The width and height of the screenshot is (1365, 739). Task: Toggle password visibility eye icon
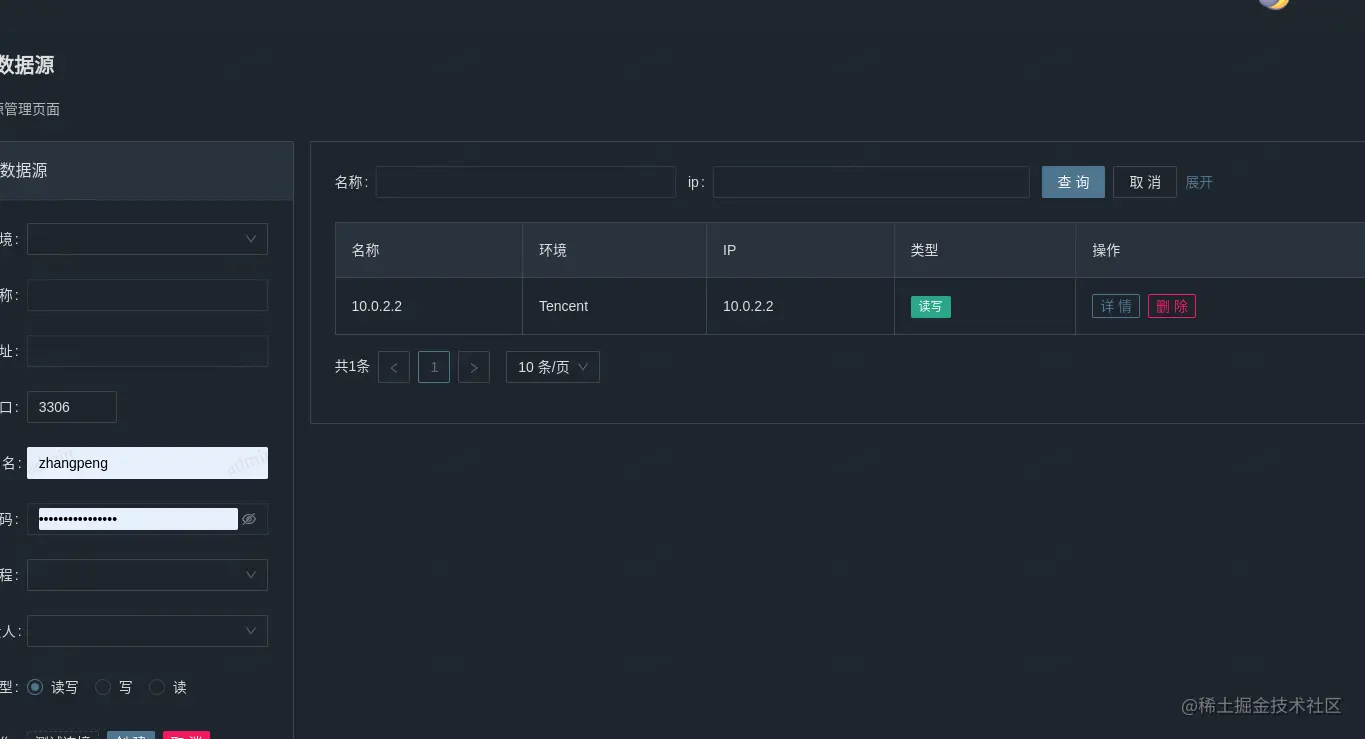click(x=249, y=519)
